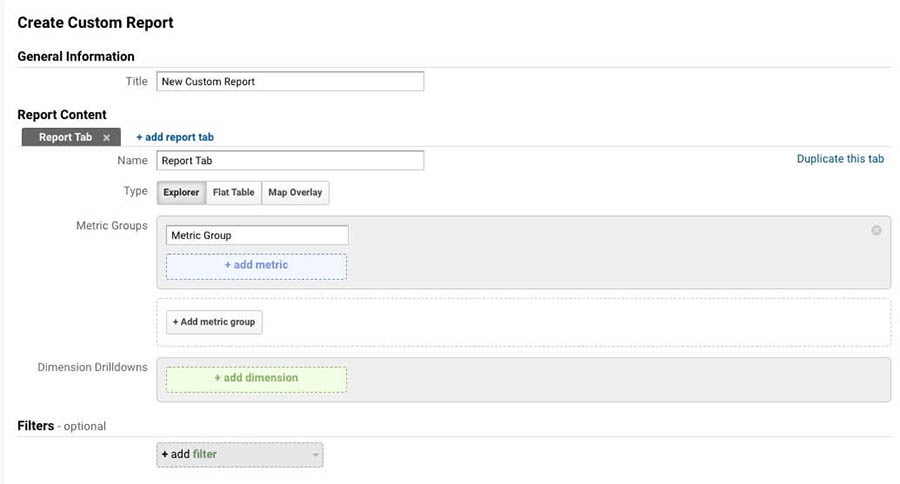Screen dimensions: 900x484
Task: Open the + add filter menu
Action: tap(240, 455)
